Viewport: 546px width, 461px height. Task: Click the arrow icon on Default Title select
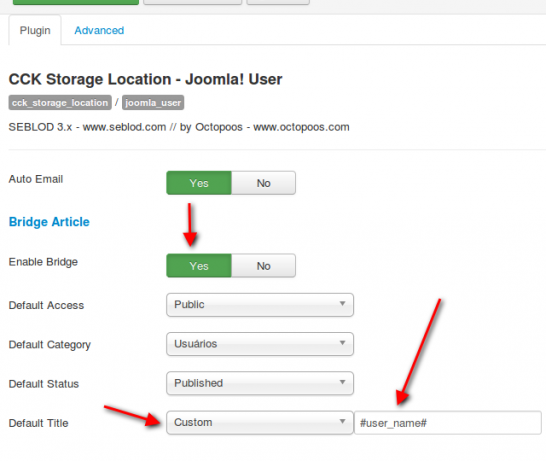(343, 422)
